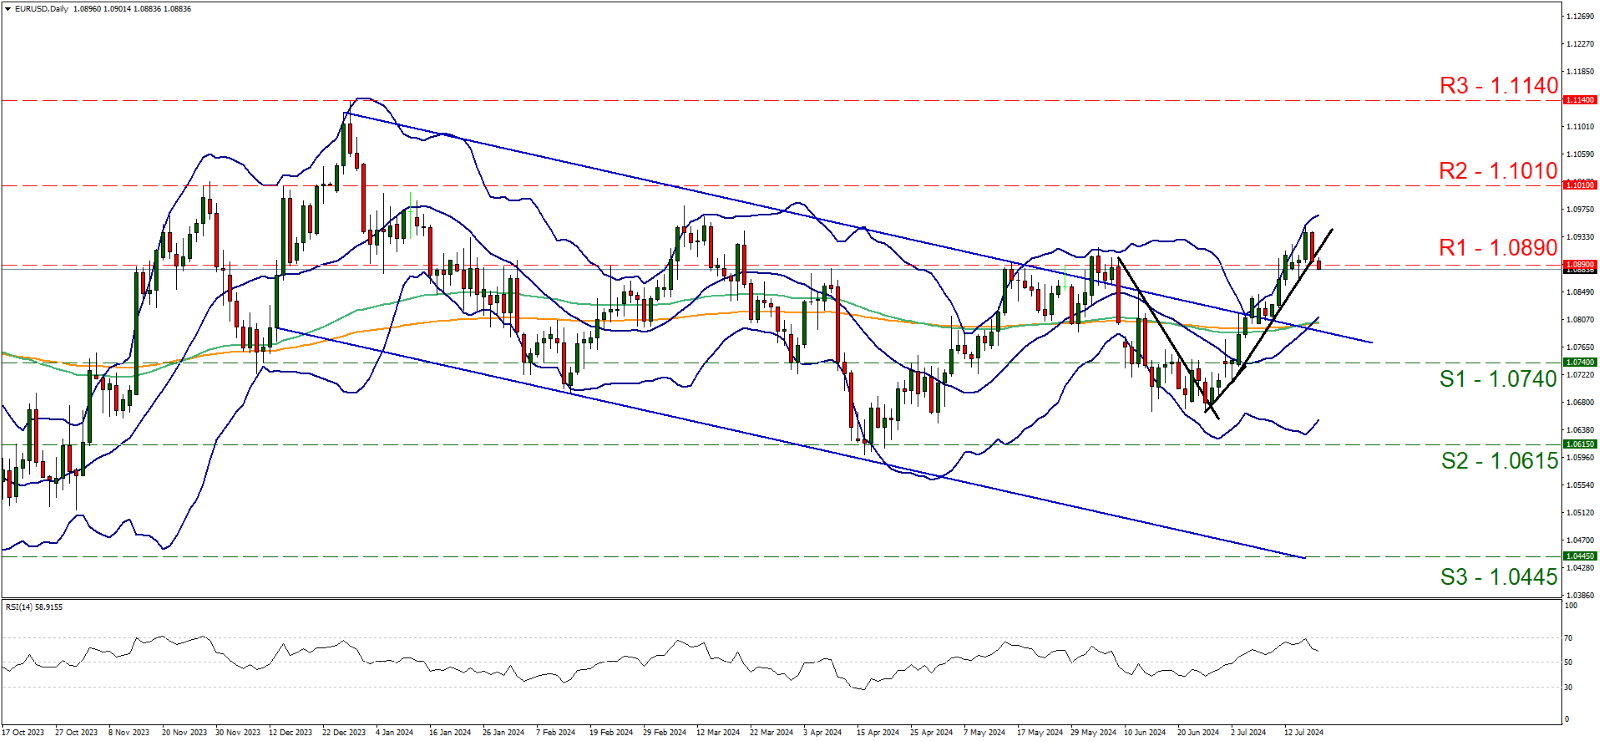1600x742 pixels.
Task: Select the EURUSD.Daily chart title text
Action: 41,9
